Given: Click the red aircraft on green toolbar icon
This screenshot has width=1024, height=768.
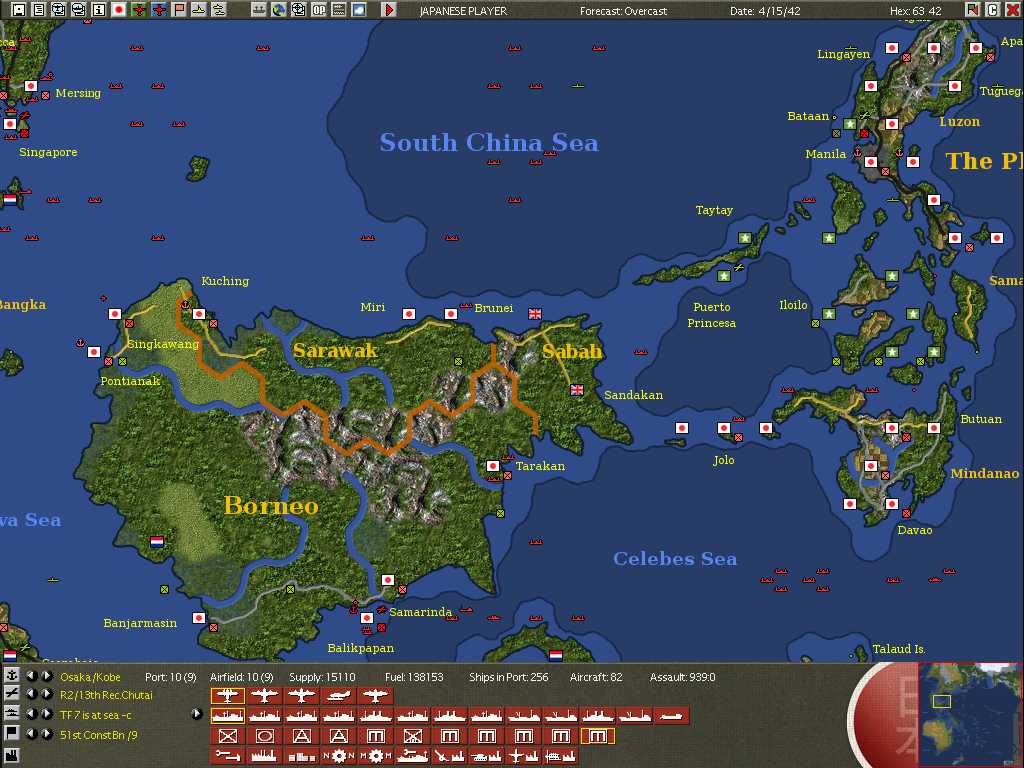Looking at the screenshot, I should point(139,10).
